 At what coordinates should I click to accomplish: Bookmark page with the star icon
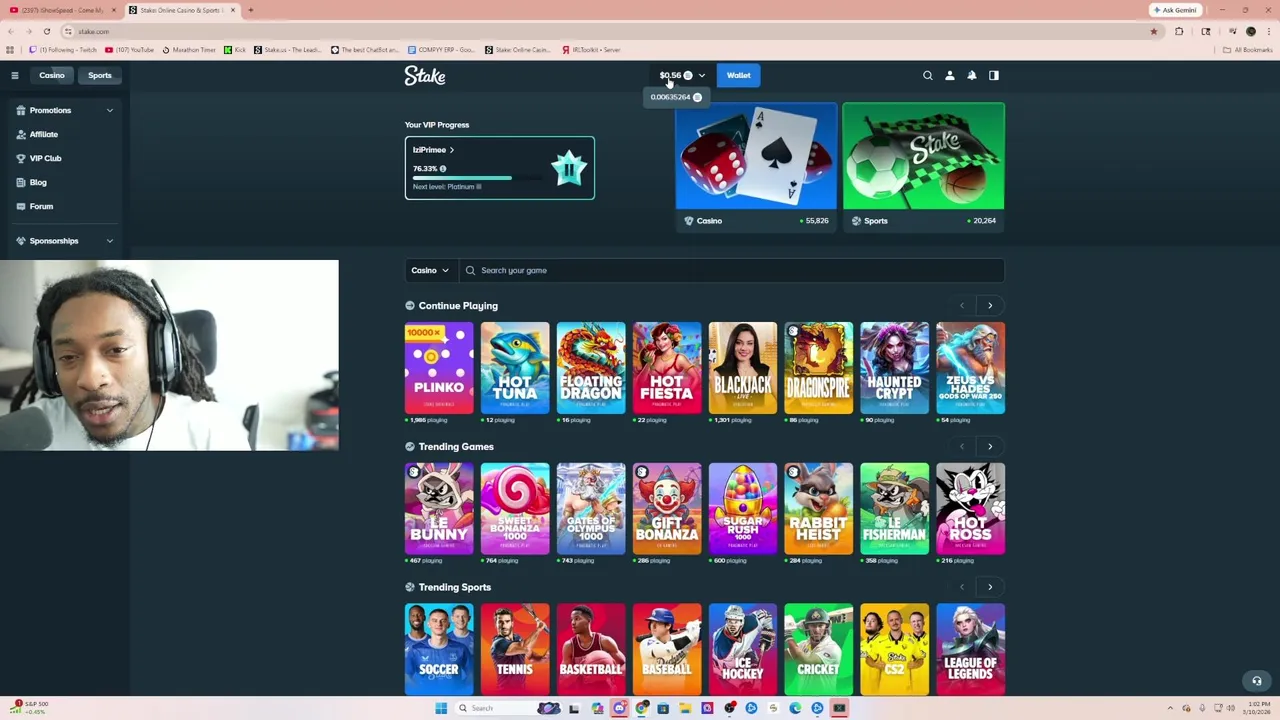coord(1154,31)
